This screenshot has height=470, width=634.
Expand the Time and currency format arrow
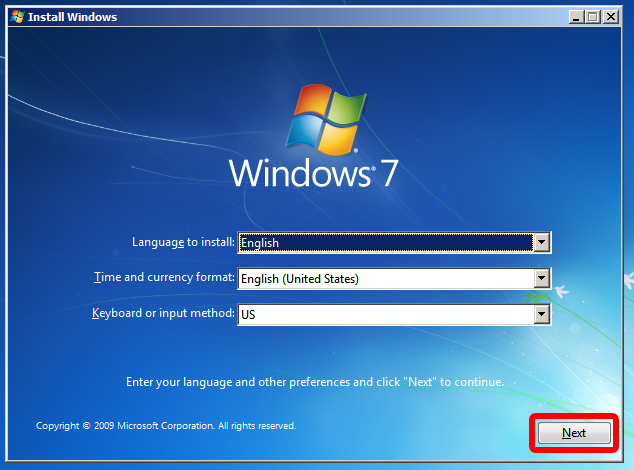tap(541, 278)
